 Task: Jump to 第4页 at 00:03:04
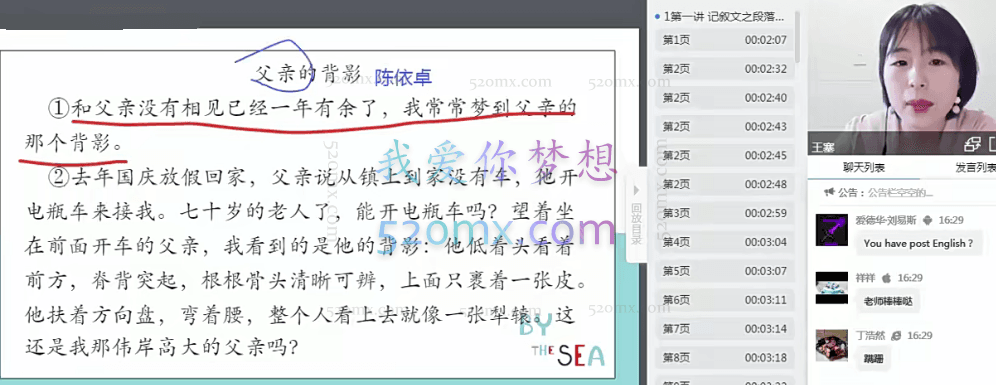[x=724, y=242]
